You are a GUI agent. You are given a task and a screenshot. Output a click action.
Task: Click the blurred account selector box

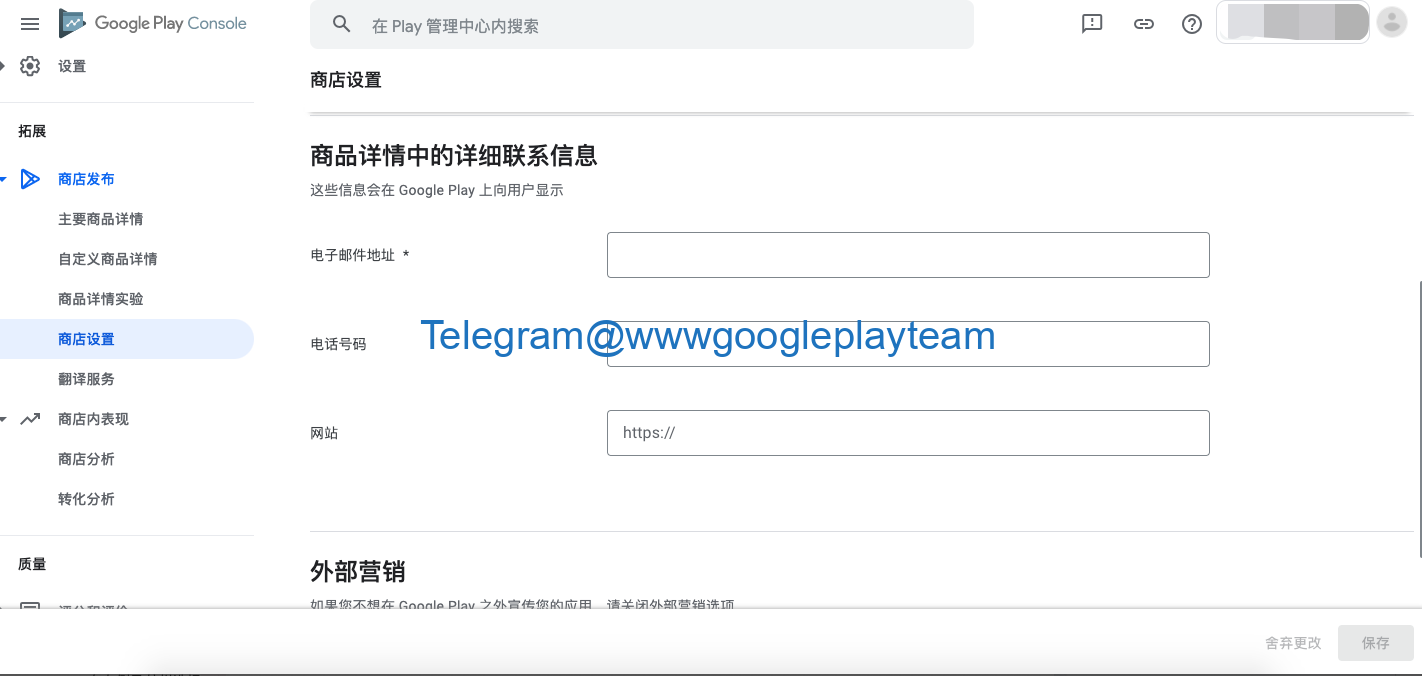tap(1293, 22)
